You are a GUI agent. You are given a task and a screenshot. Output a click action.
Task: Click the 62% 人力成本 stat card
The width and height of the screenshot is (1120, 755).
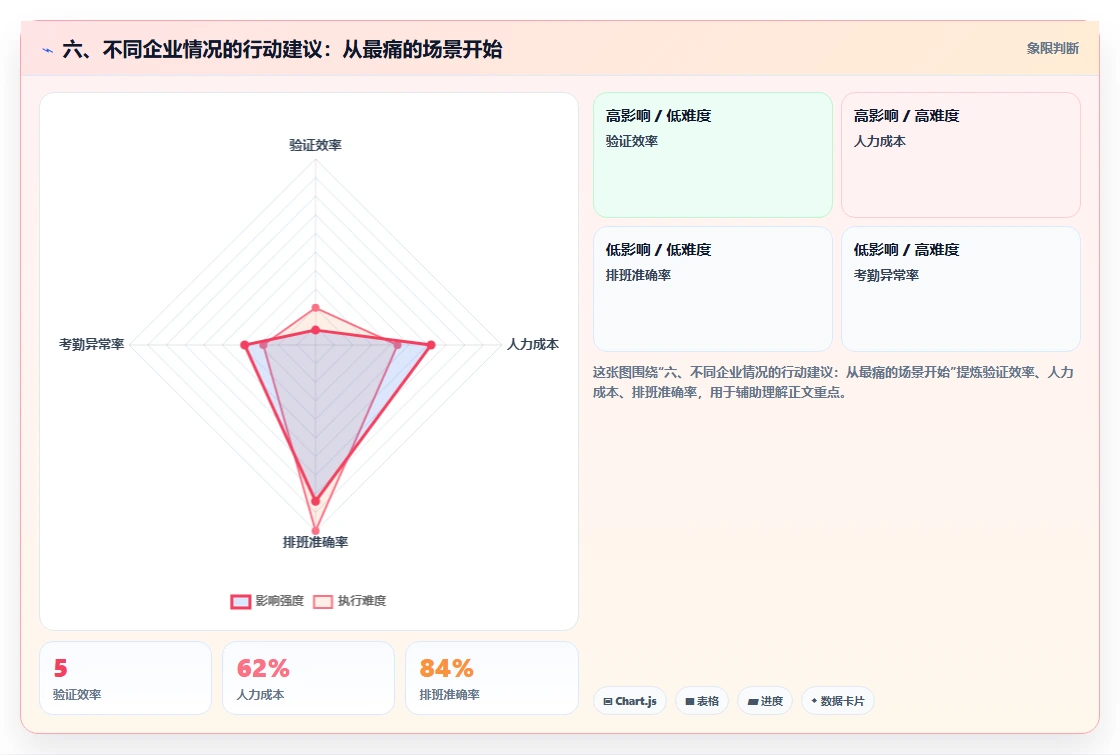[x=309, y=678]
